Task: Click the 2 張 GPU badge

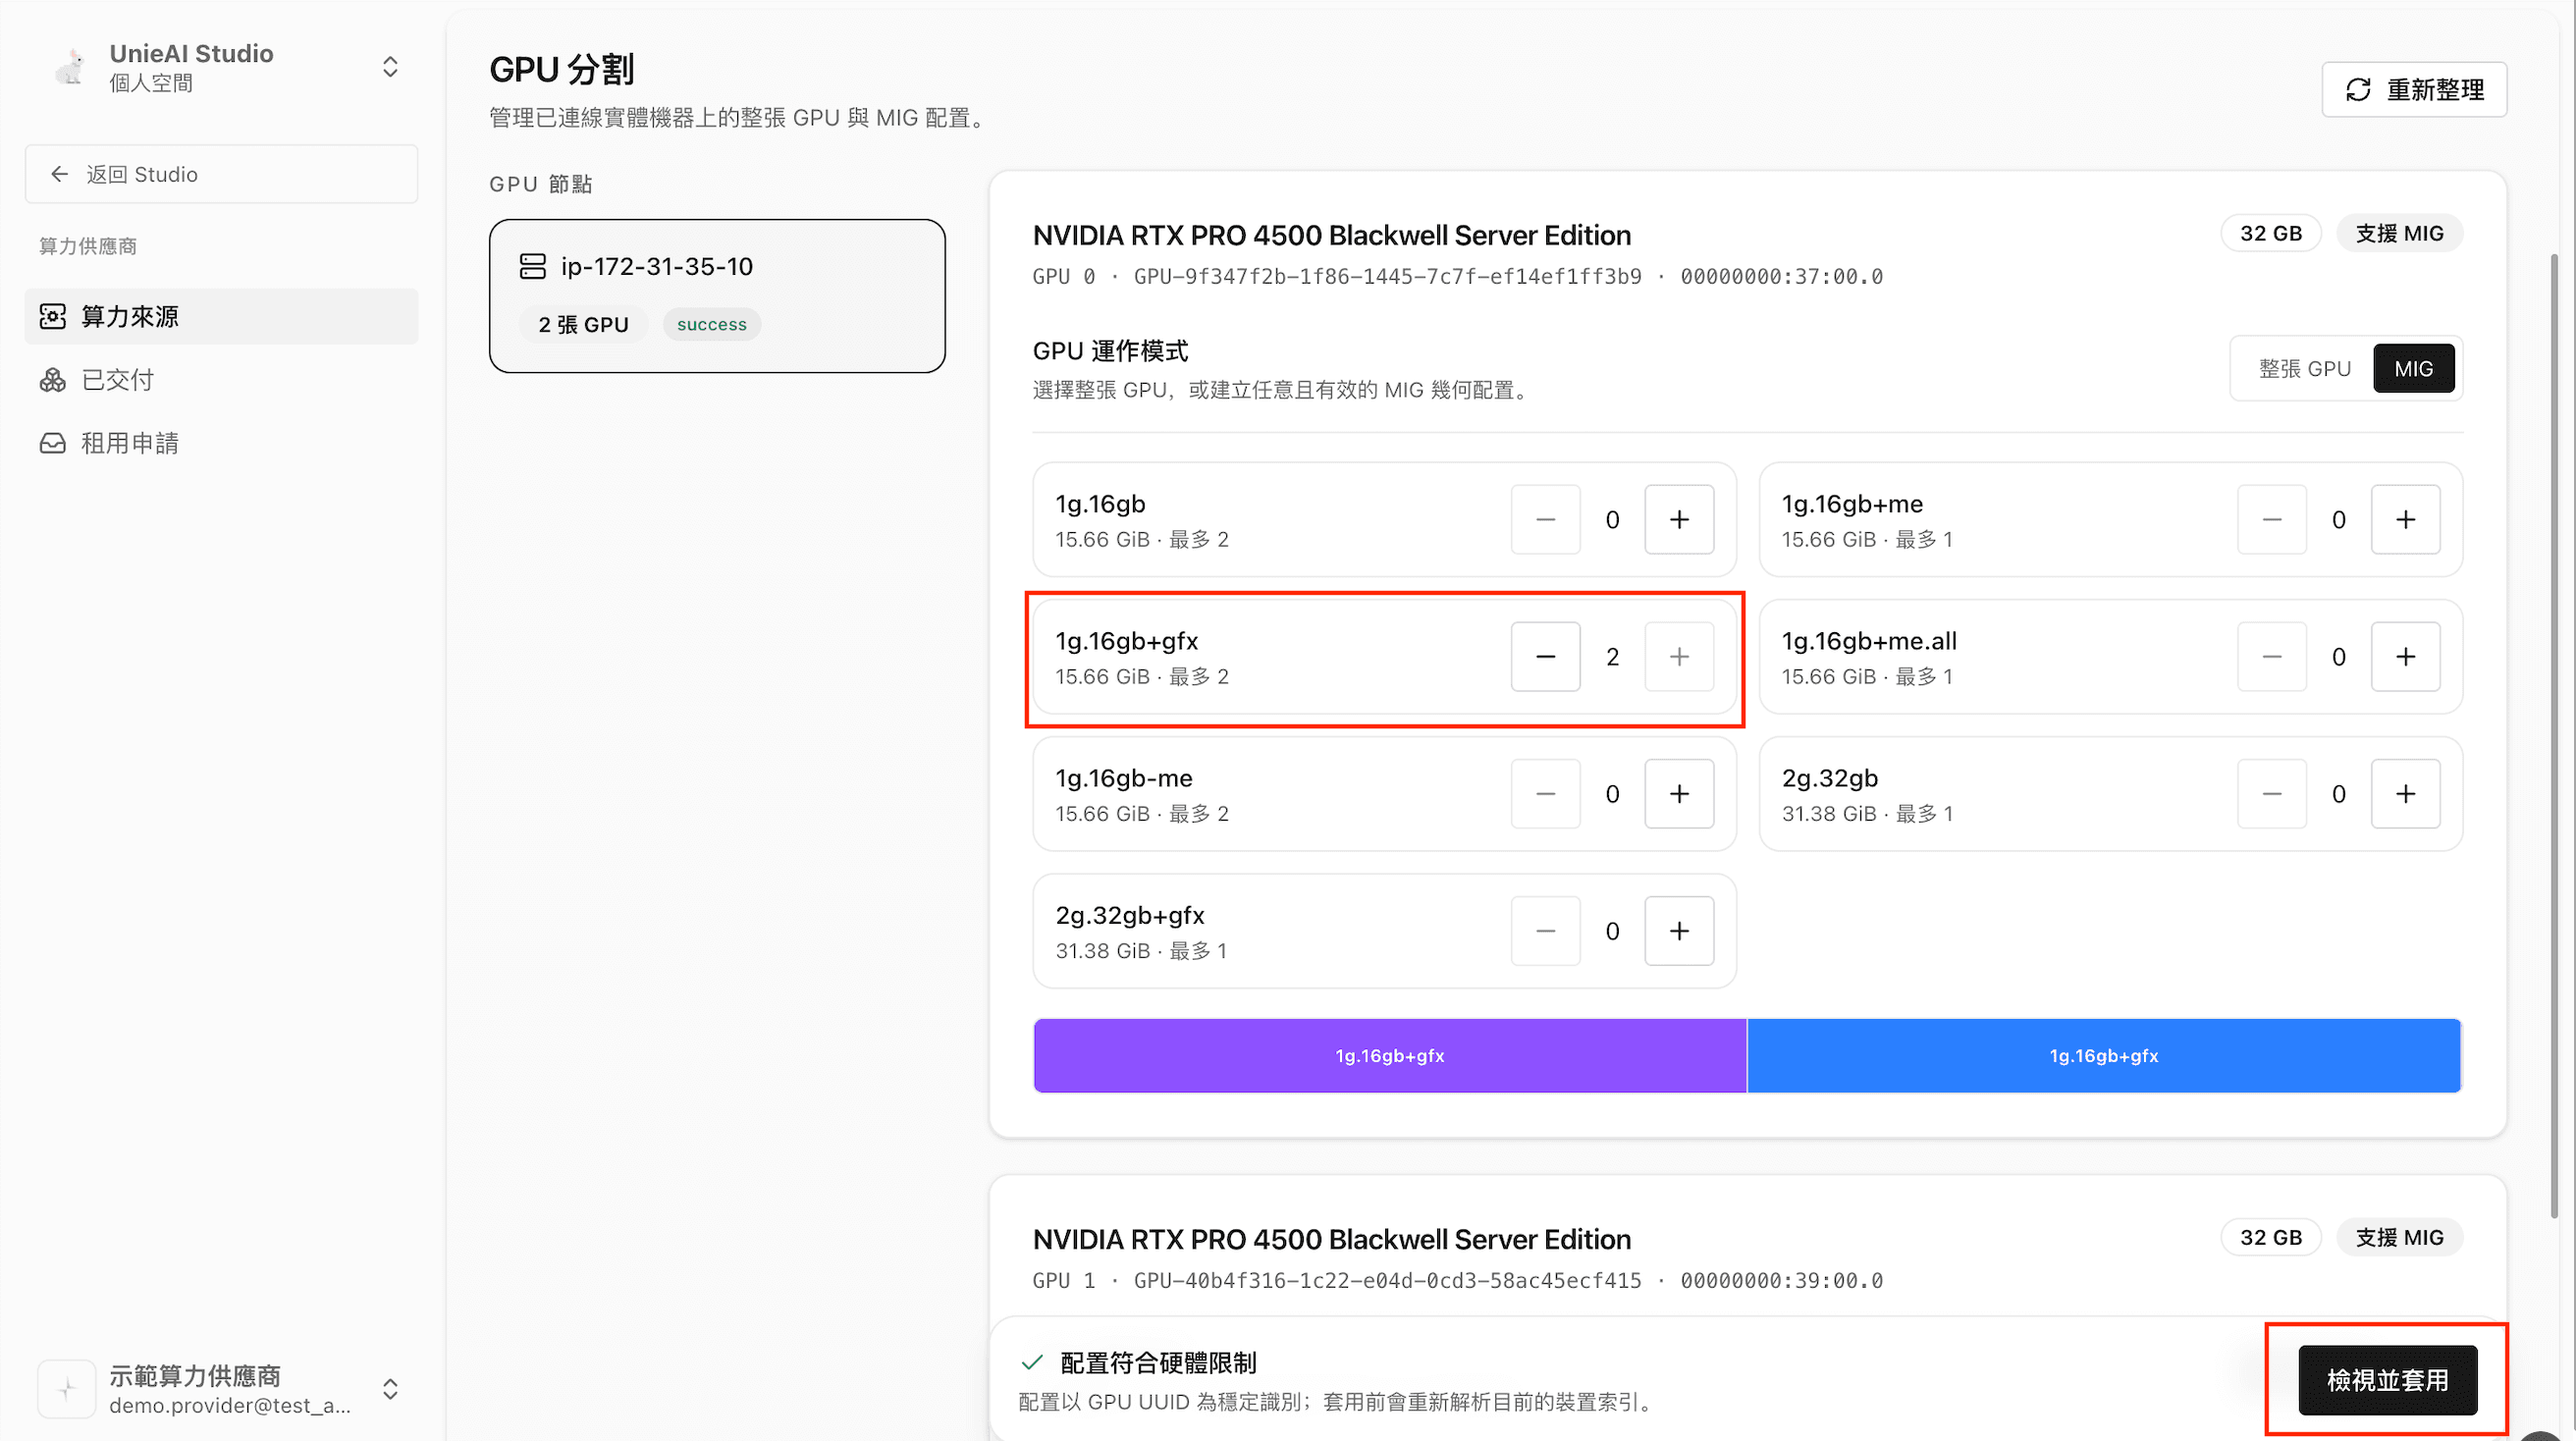Action: pyautogui.click(x=584, y=325)
